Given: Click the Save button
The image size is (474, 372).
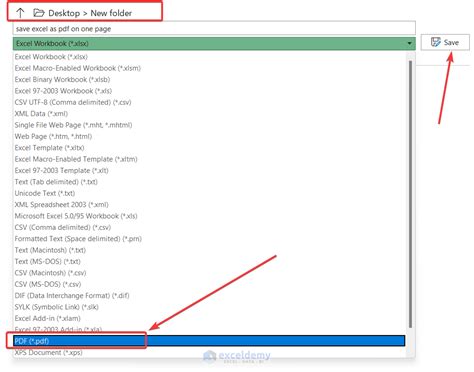Looking at the screenshot, I should pos(445,42).
